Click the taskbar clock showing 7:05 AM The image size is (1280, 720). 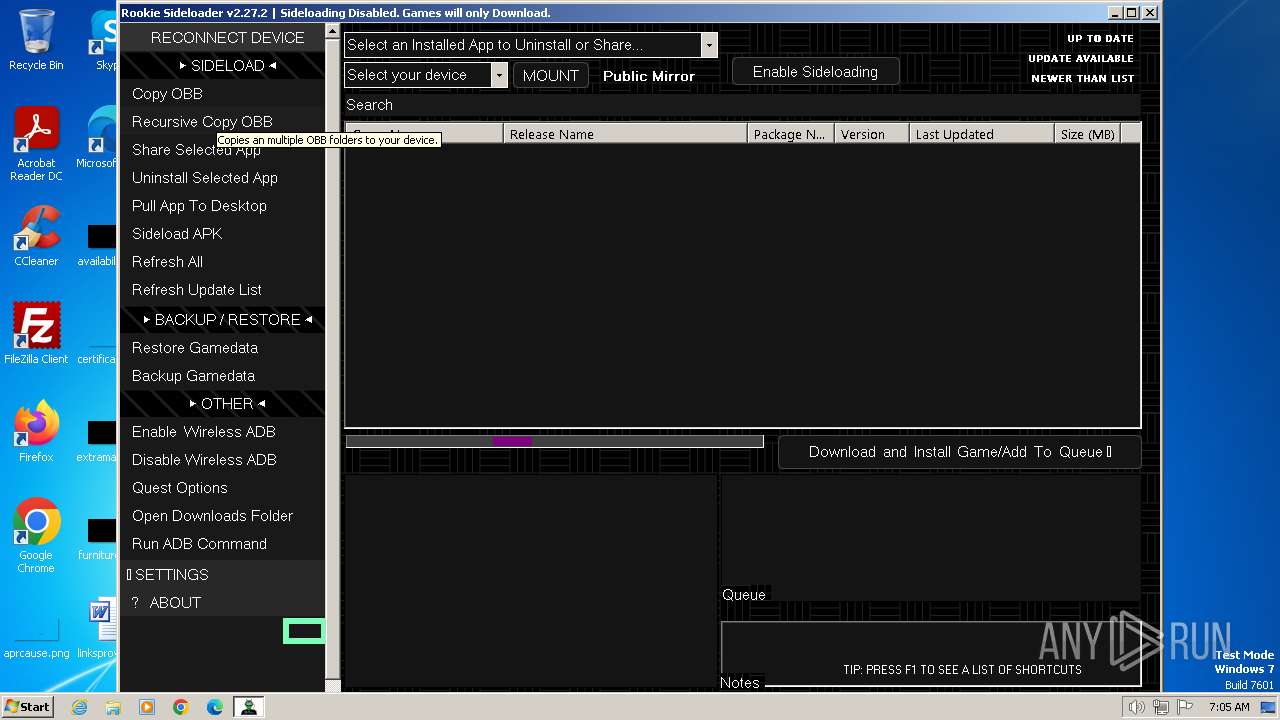(1229, 707)
